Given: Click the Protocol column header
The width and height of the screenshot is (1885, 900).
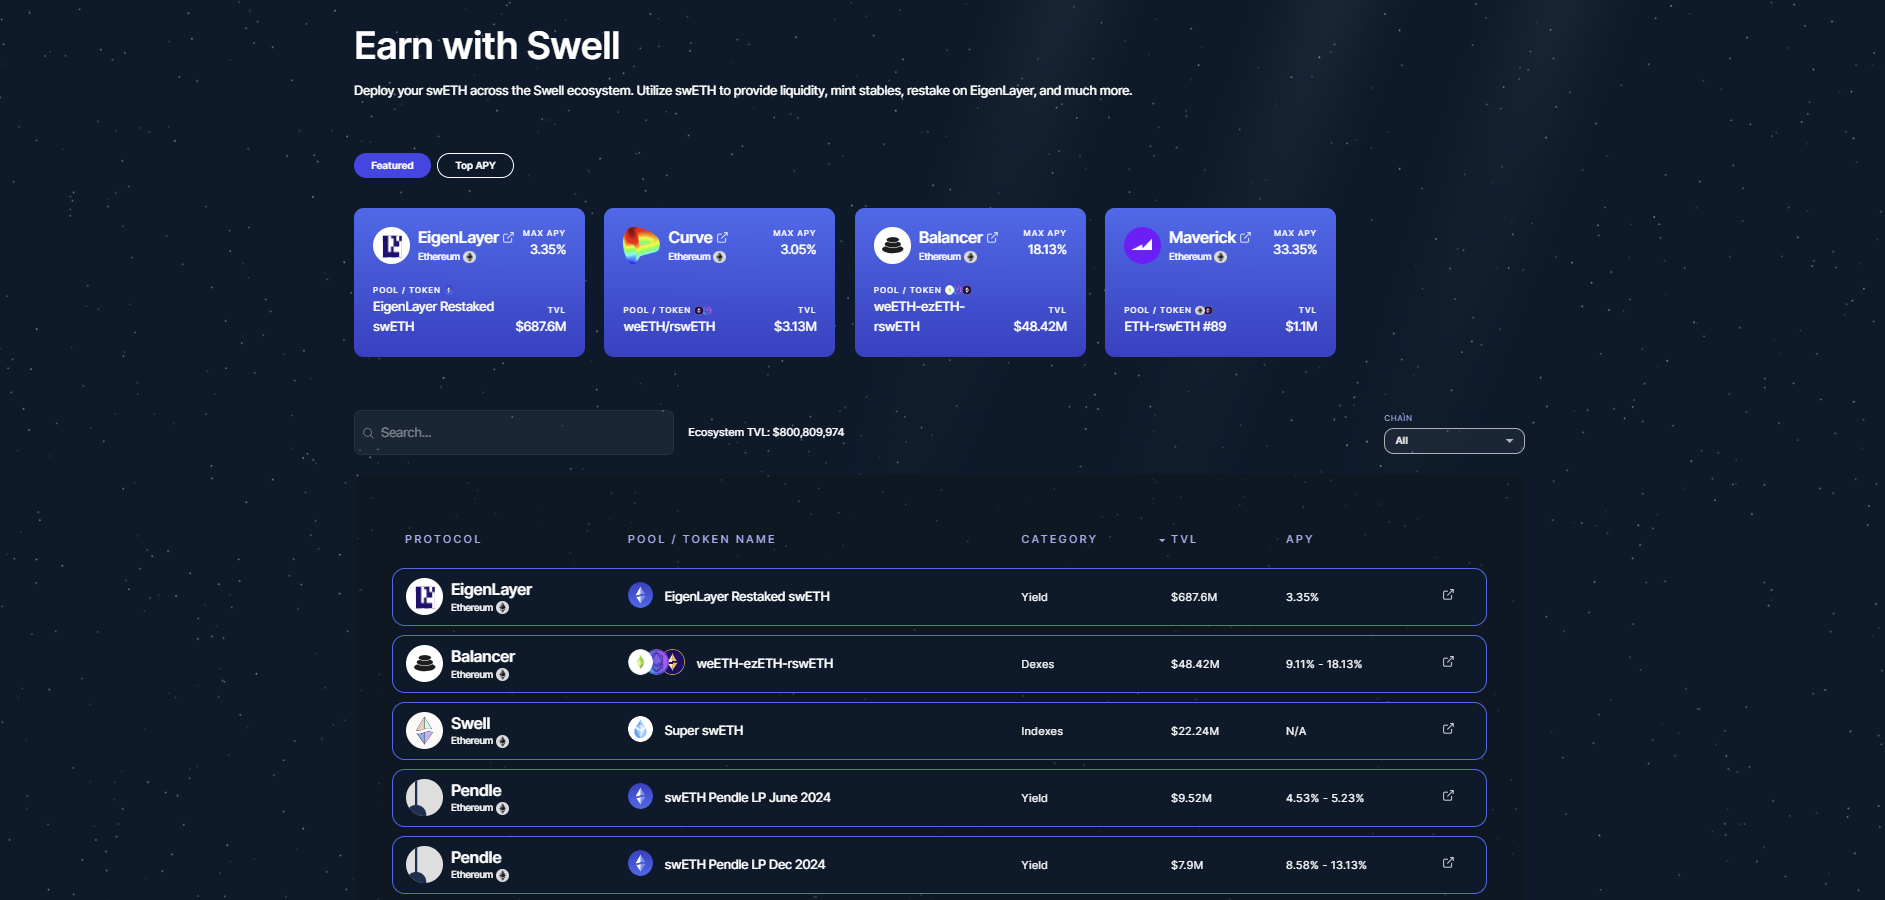Looking at the screenshot, I should (442, 539).
